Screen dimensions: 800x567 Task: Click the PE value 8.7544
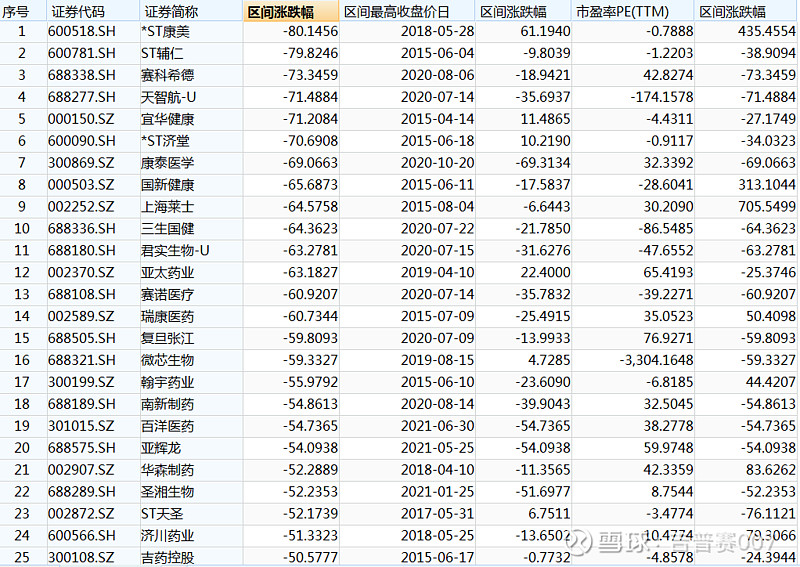[672, 492]
